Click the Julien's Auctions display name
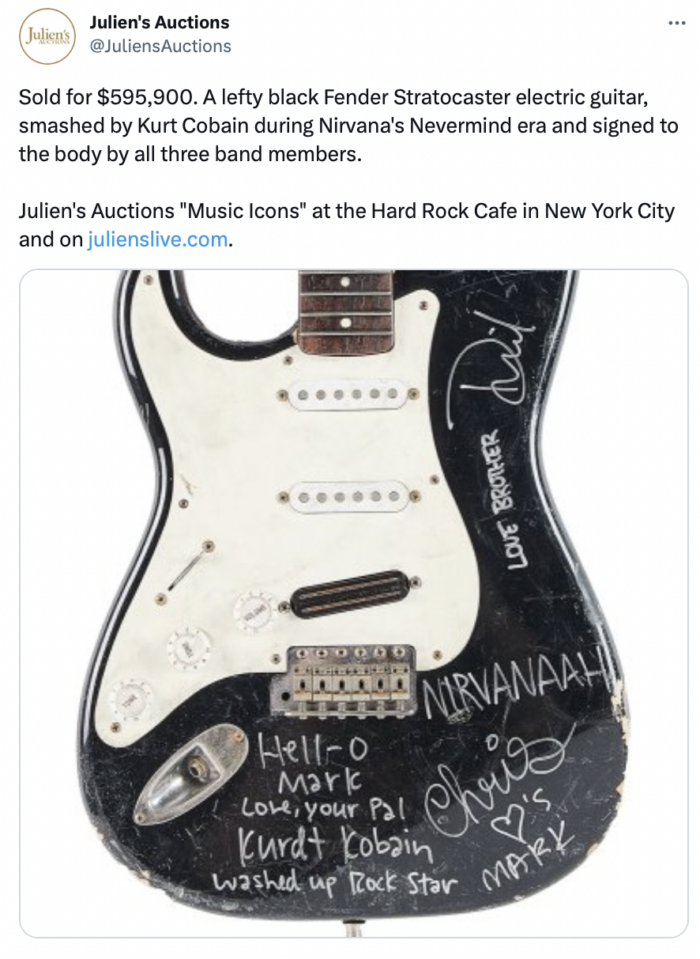The height and width of the screenshot is (959, 700). [160, 22]
